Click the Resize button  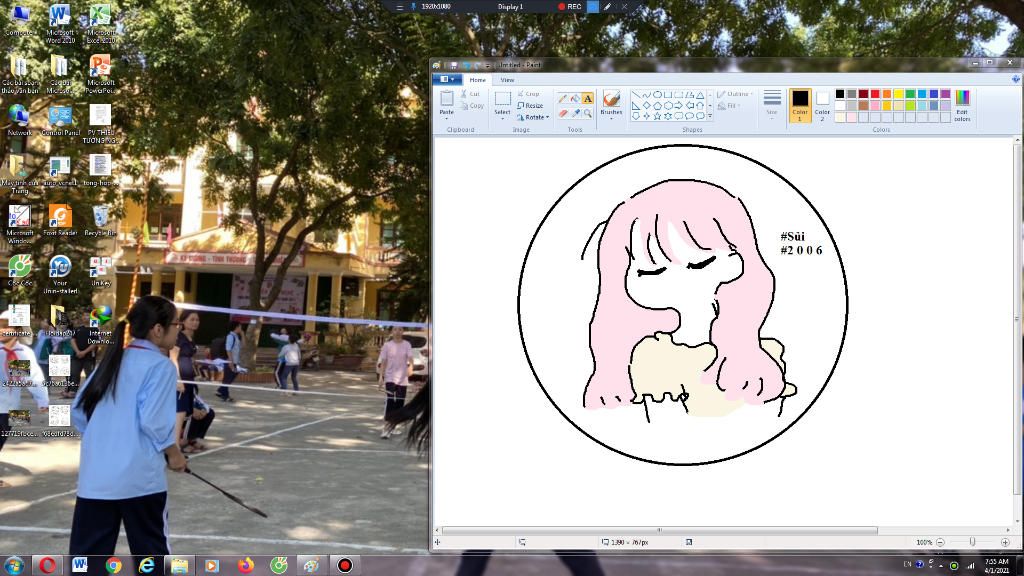(530, 106)
